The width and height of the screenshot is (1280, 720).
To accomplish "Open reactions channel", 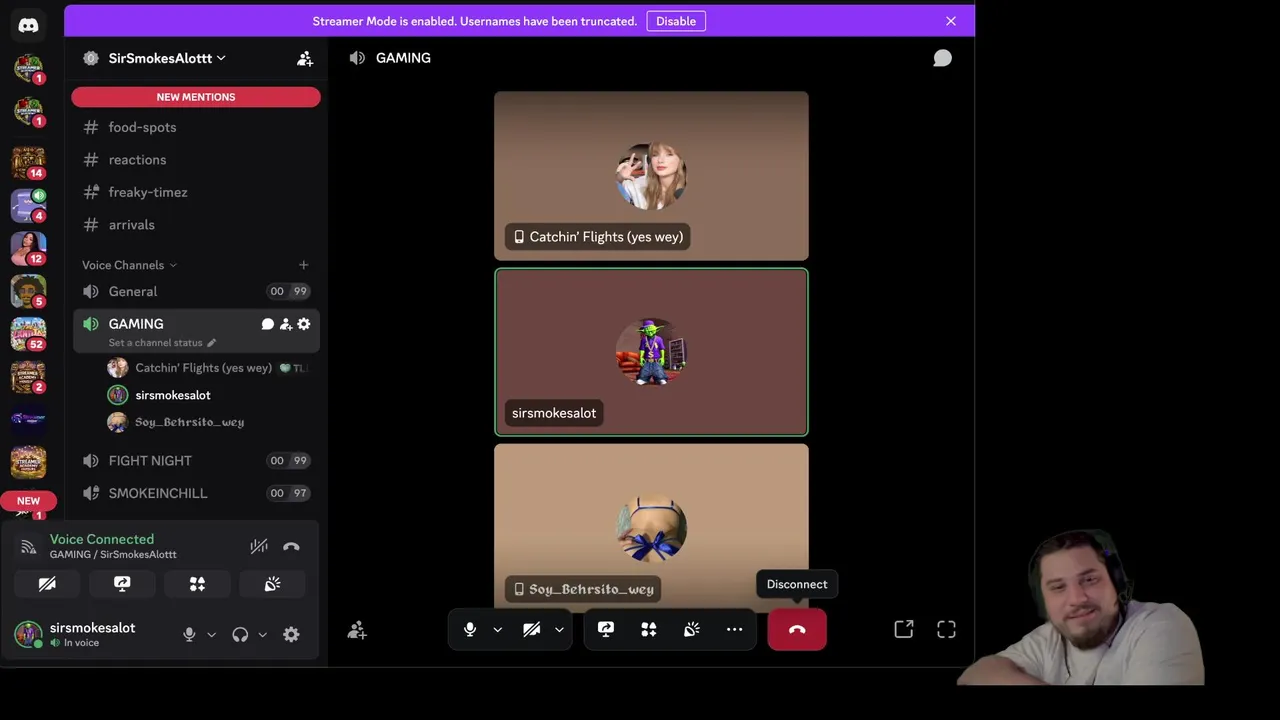I will coord(196,160).
